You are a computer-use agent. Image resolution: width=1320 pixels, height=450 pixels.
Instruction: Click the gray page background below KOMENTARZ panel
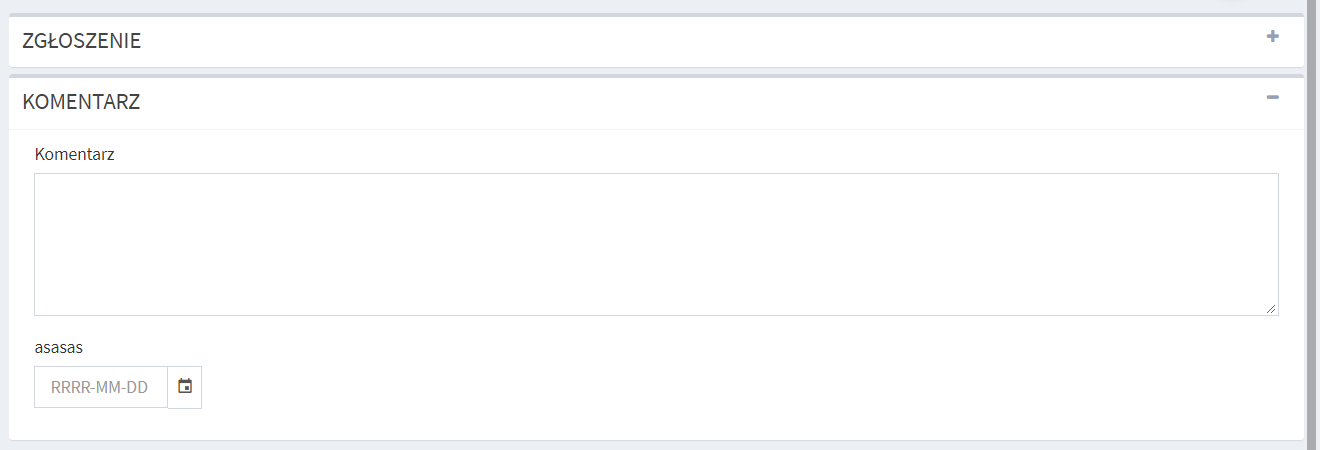[656, 446]
